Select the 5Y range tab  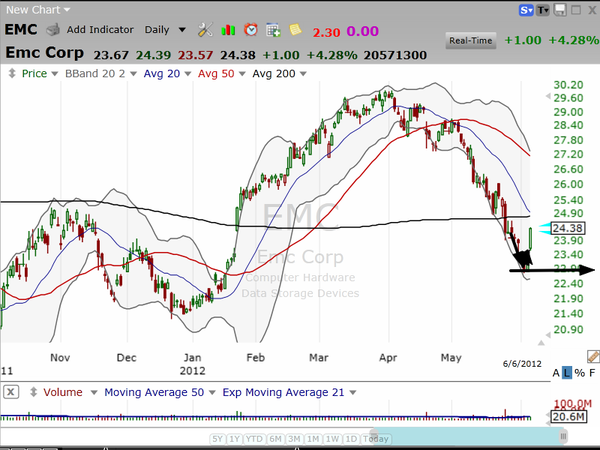click(x=218, y=439)
